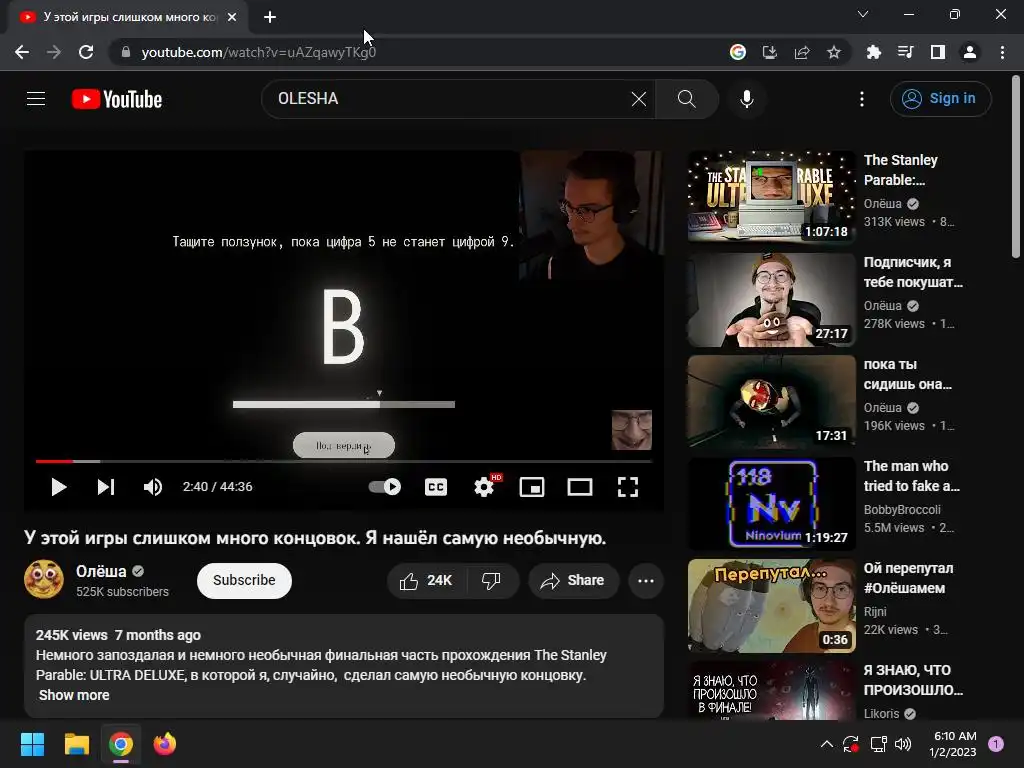Start voice search with the microphone

(x=746, y=99)
